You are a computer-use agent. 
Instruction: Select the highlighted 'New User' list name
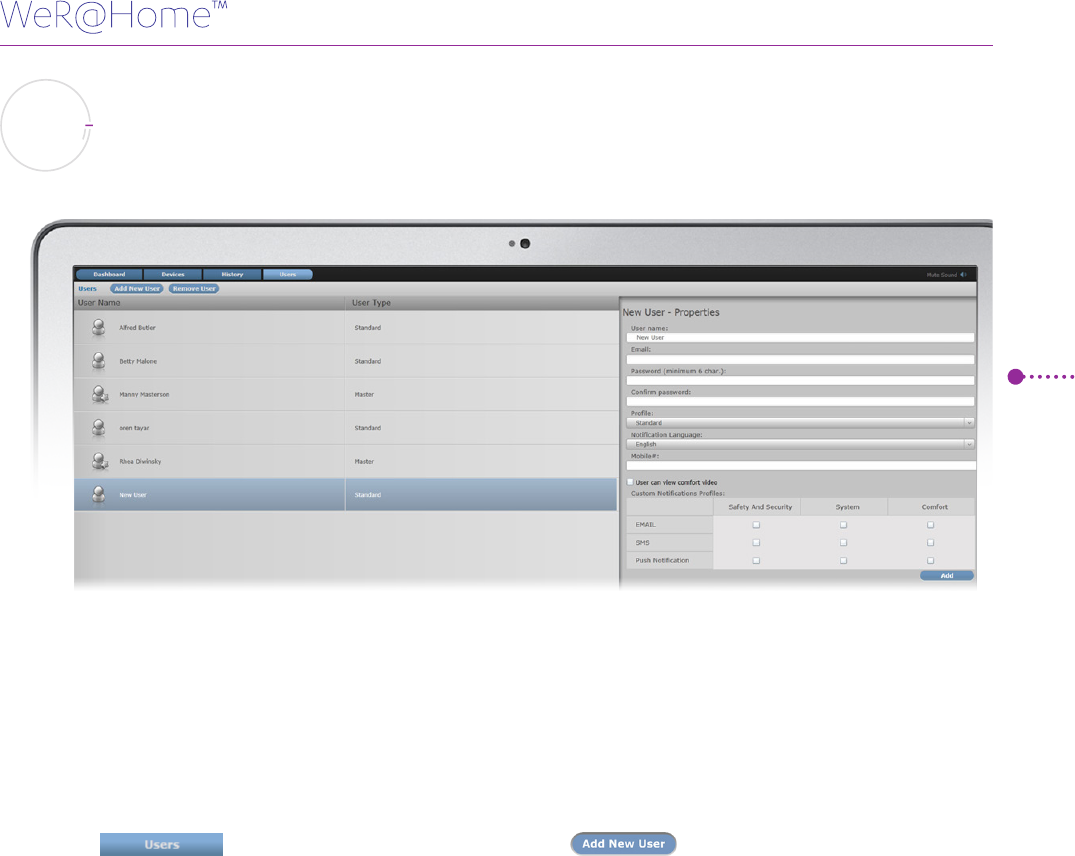[132, 495]
